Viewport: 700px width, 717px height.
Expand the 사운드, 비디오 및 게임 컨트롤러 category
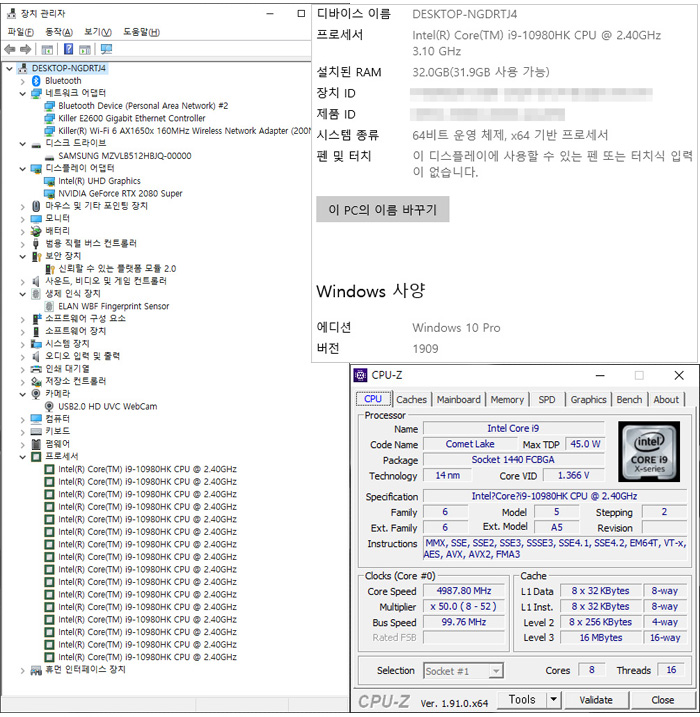22,282
